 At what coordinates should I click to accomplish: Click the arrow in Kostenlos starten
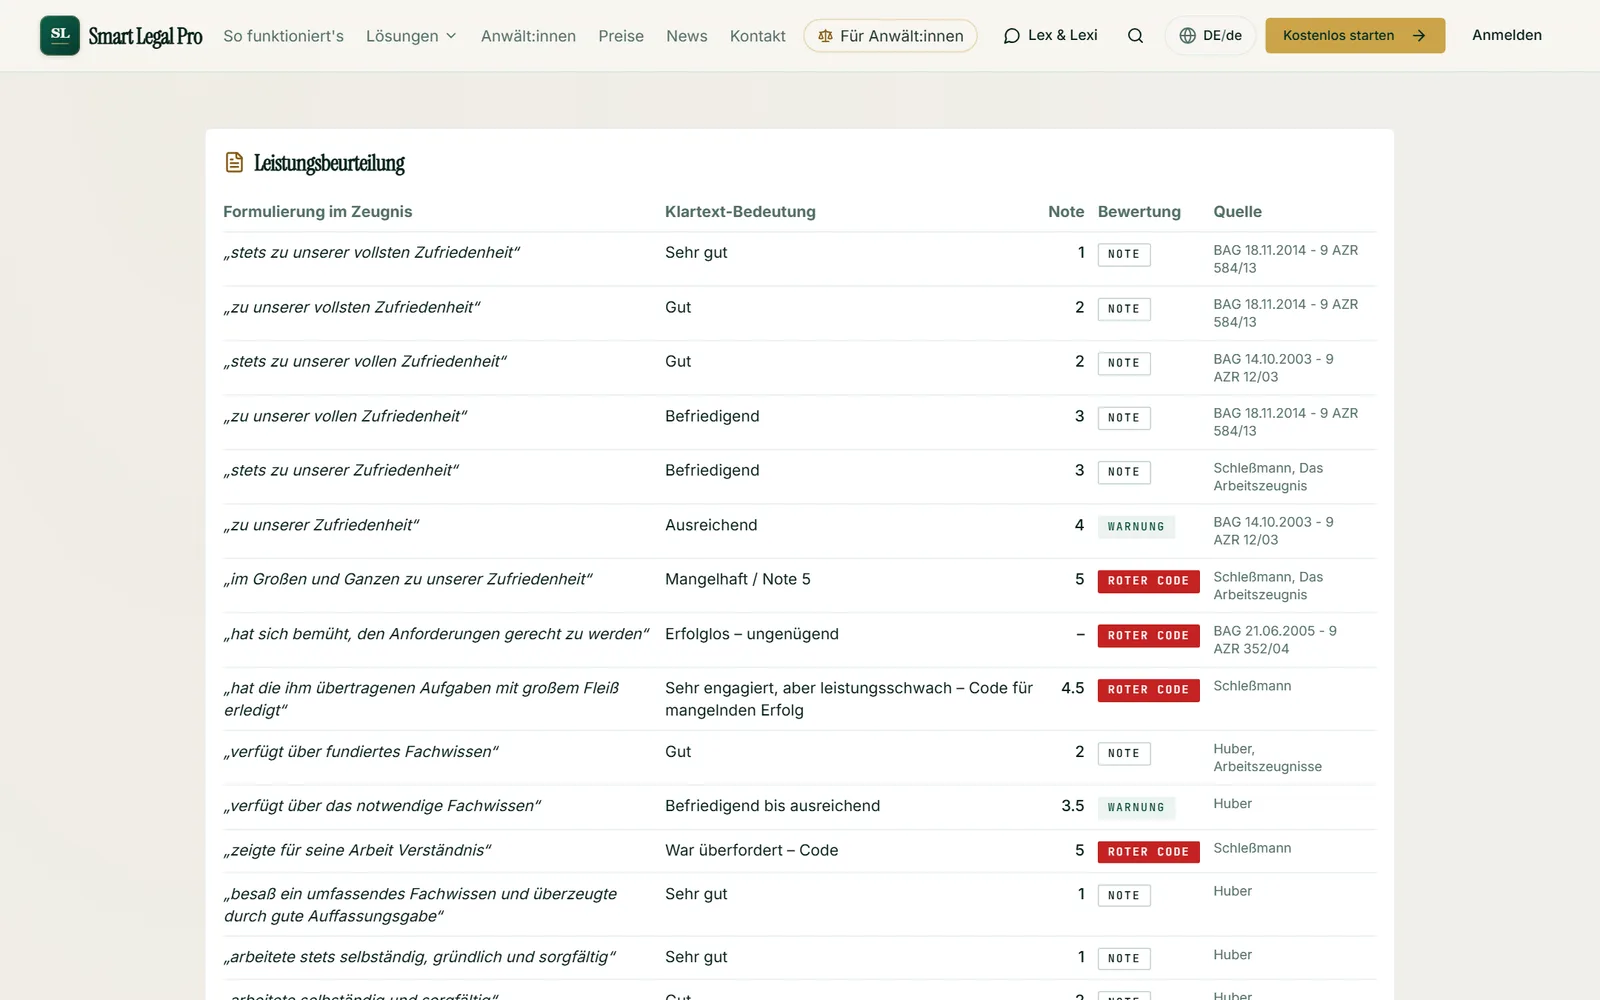tap(1418, 36)
